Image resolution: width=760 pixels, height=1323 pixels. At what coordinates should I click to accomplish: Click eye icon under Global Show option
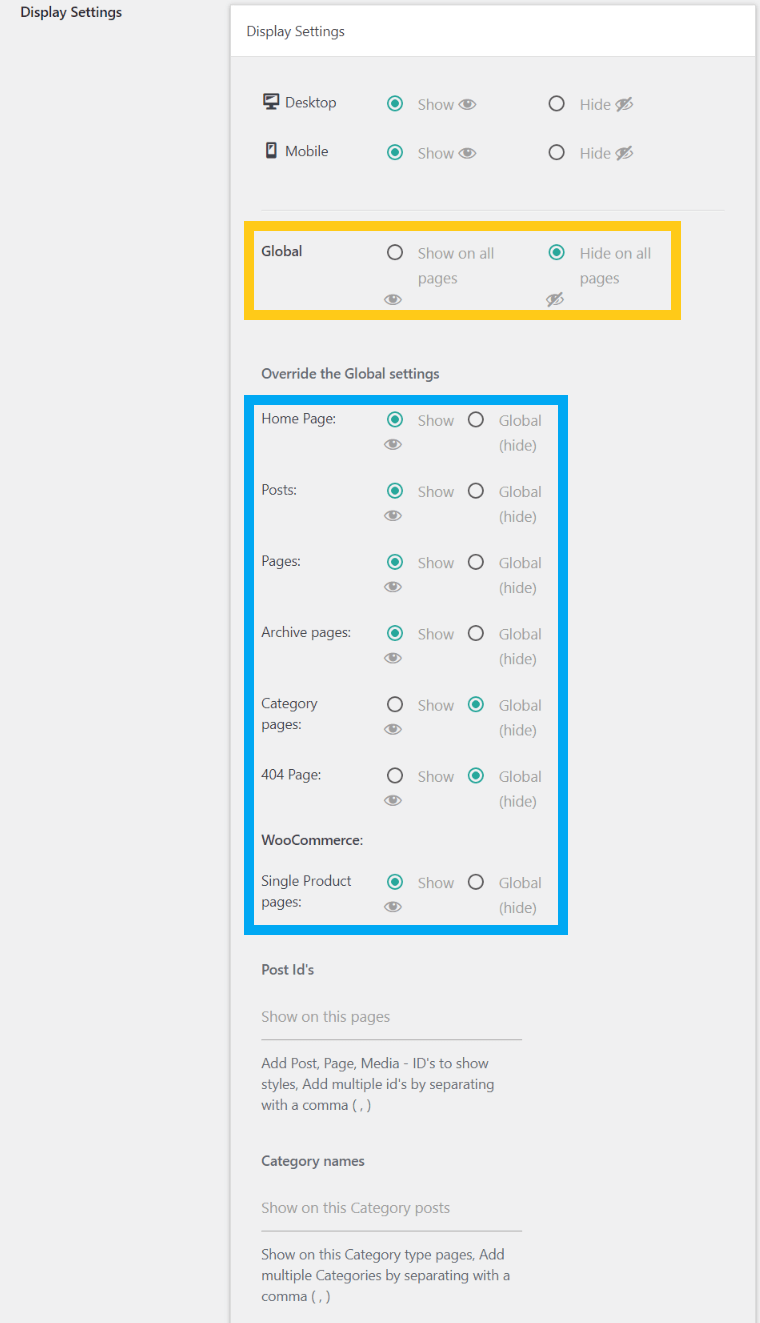click(x=393, y=299)
